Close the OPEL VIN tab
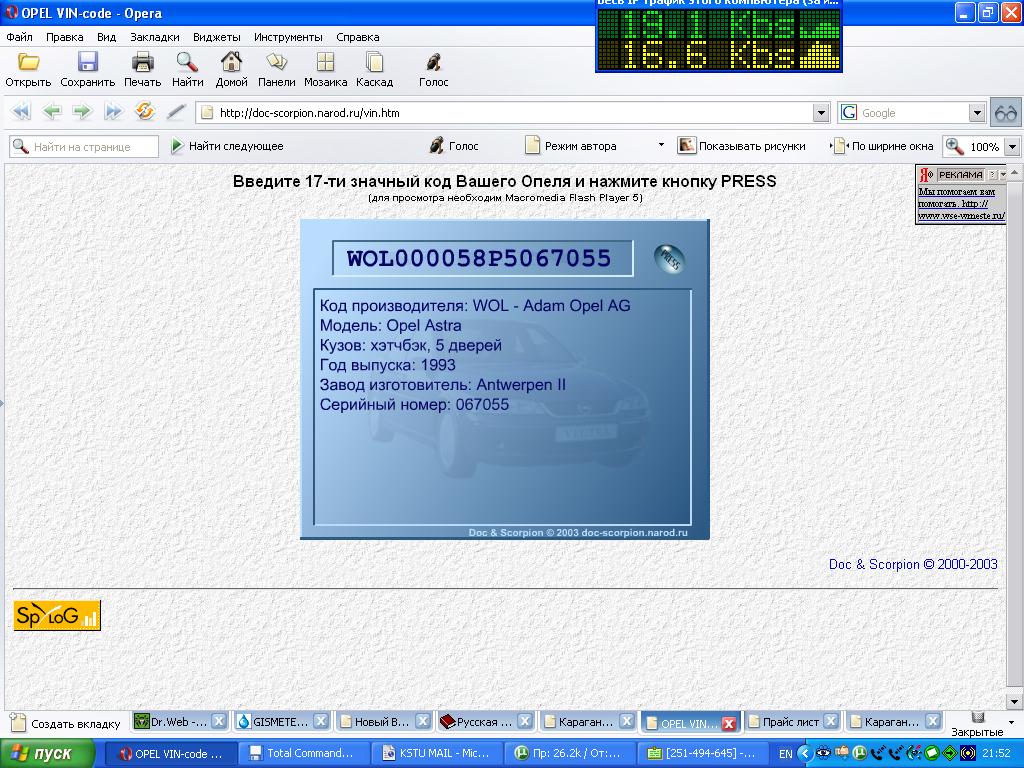The image size is (1024, 768). (x=729, y=723)
